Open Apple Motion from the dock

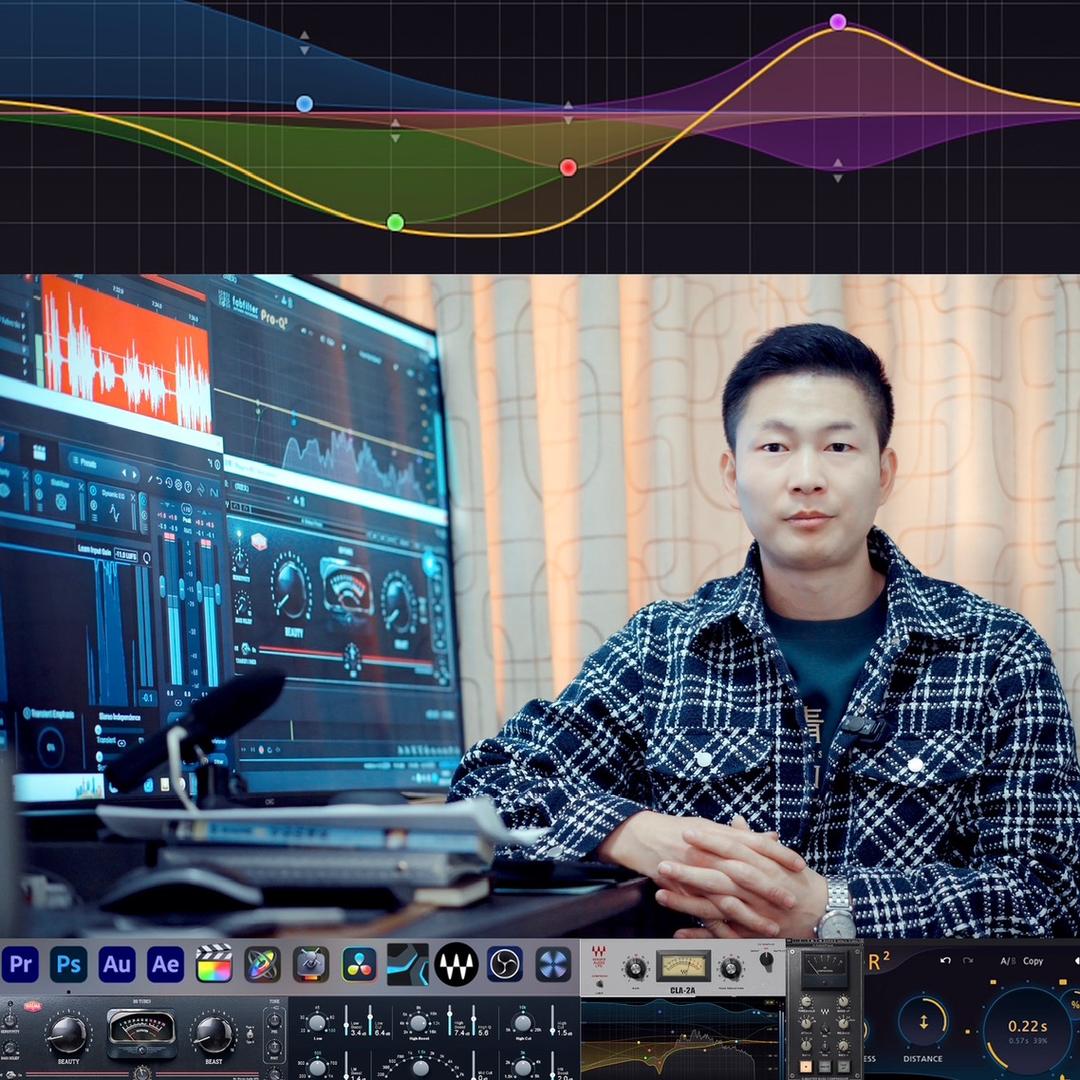click(262, 964)
